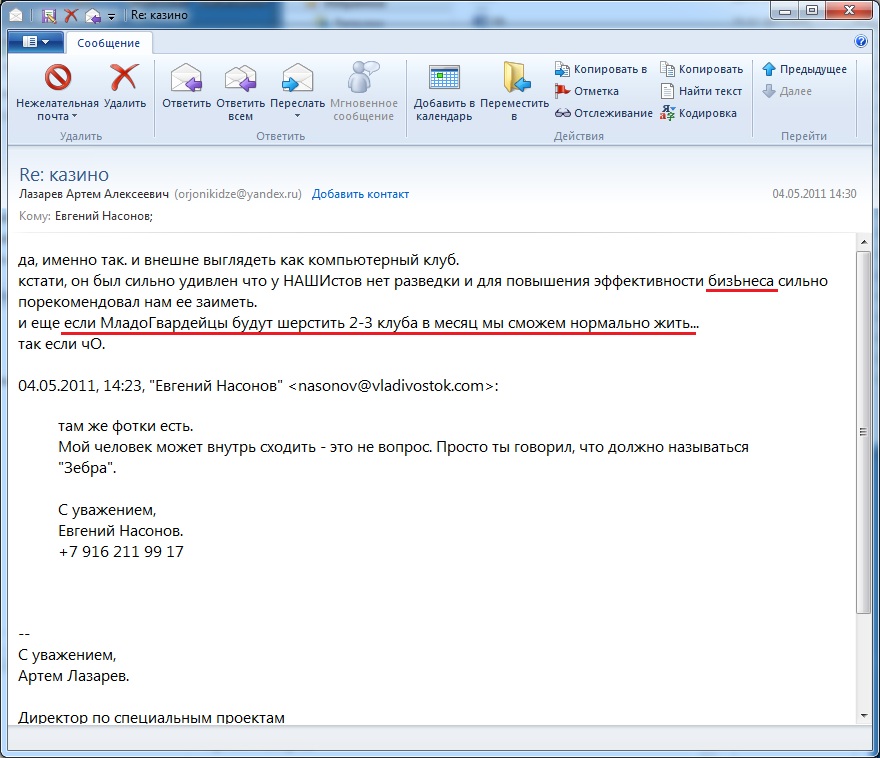
Task: Open the quick access toolbar customize arrow
Action: tap(111, 17)
